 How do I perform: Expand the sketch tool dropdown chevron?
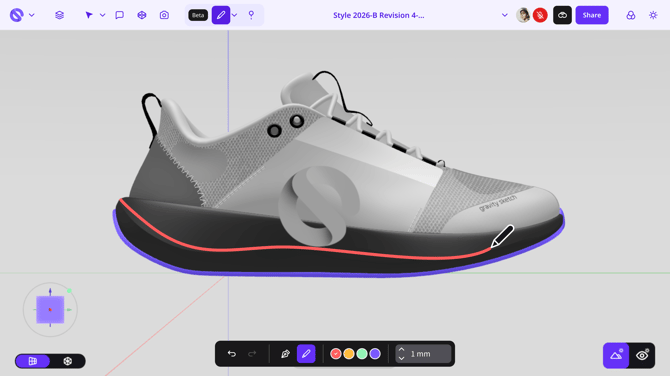[235, 15]
